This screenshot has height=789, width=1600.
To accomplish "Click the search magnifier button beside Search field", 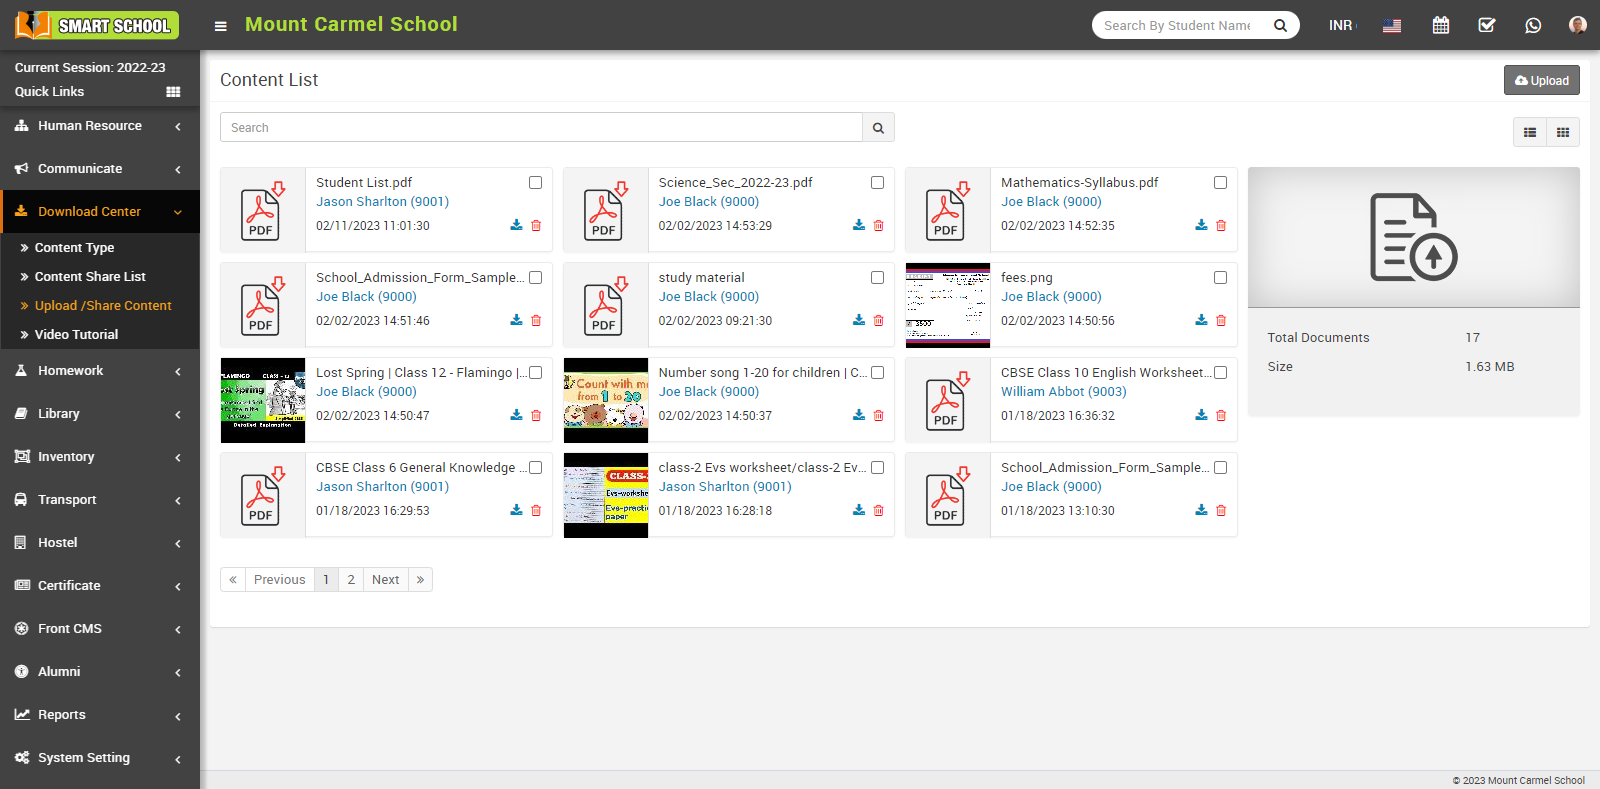I will click(878, 127).
